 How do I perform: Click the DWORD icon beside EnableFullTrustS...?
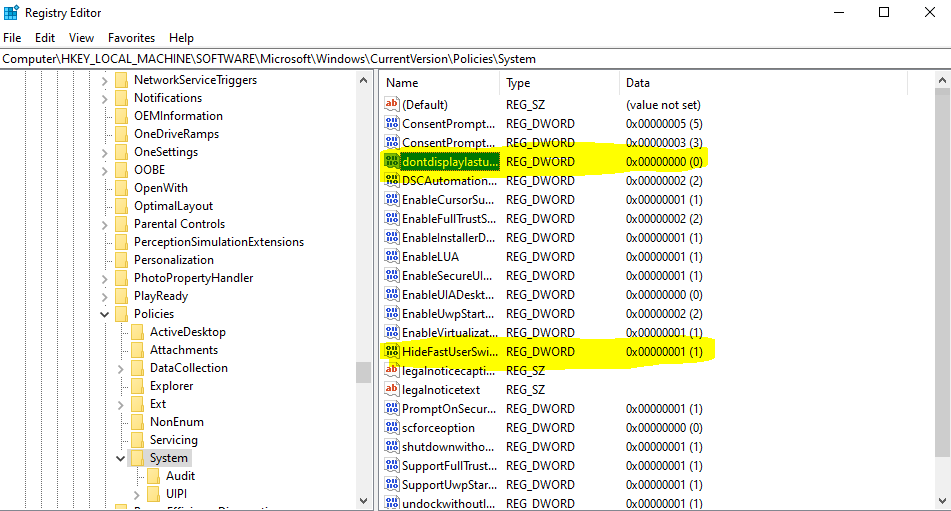(x=392, y=219)
